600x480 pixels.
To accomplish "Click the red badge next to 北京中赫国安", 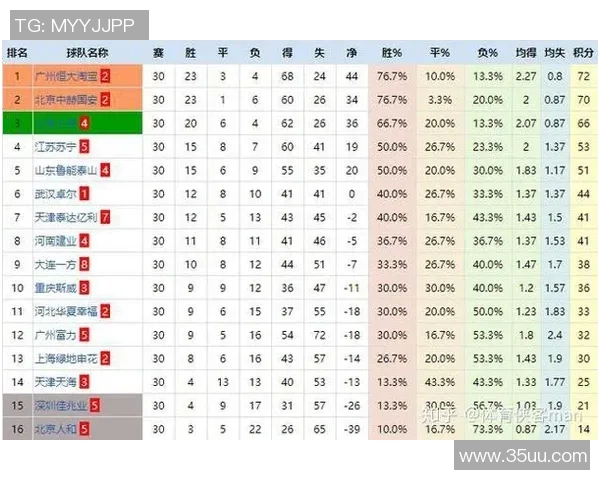I will (x=106, y=100).
